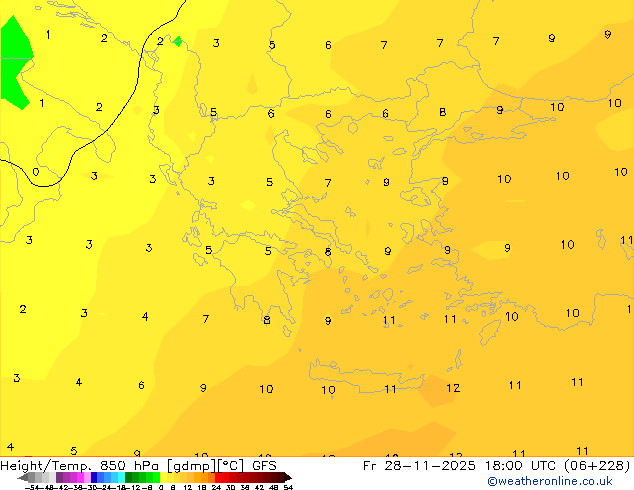Click the '54' legend scale label

pos(288,487)
